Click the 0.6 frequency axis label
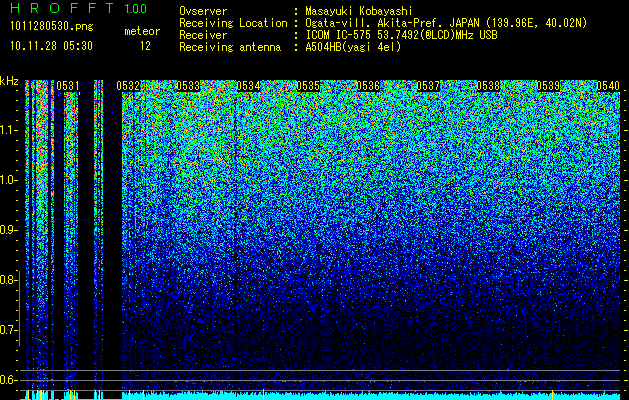The height and width of the screenshot is (400, 629). tap(8, 380)
